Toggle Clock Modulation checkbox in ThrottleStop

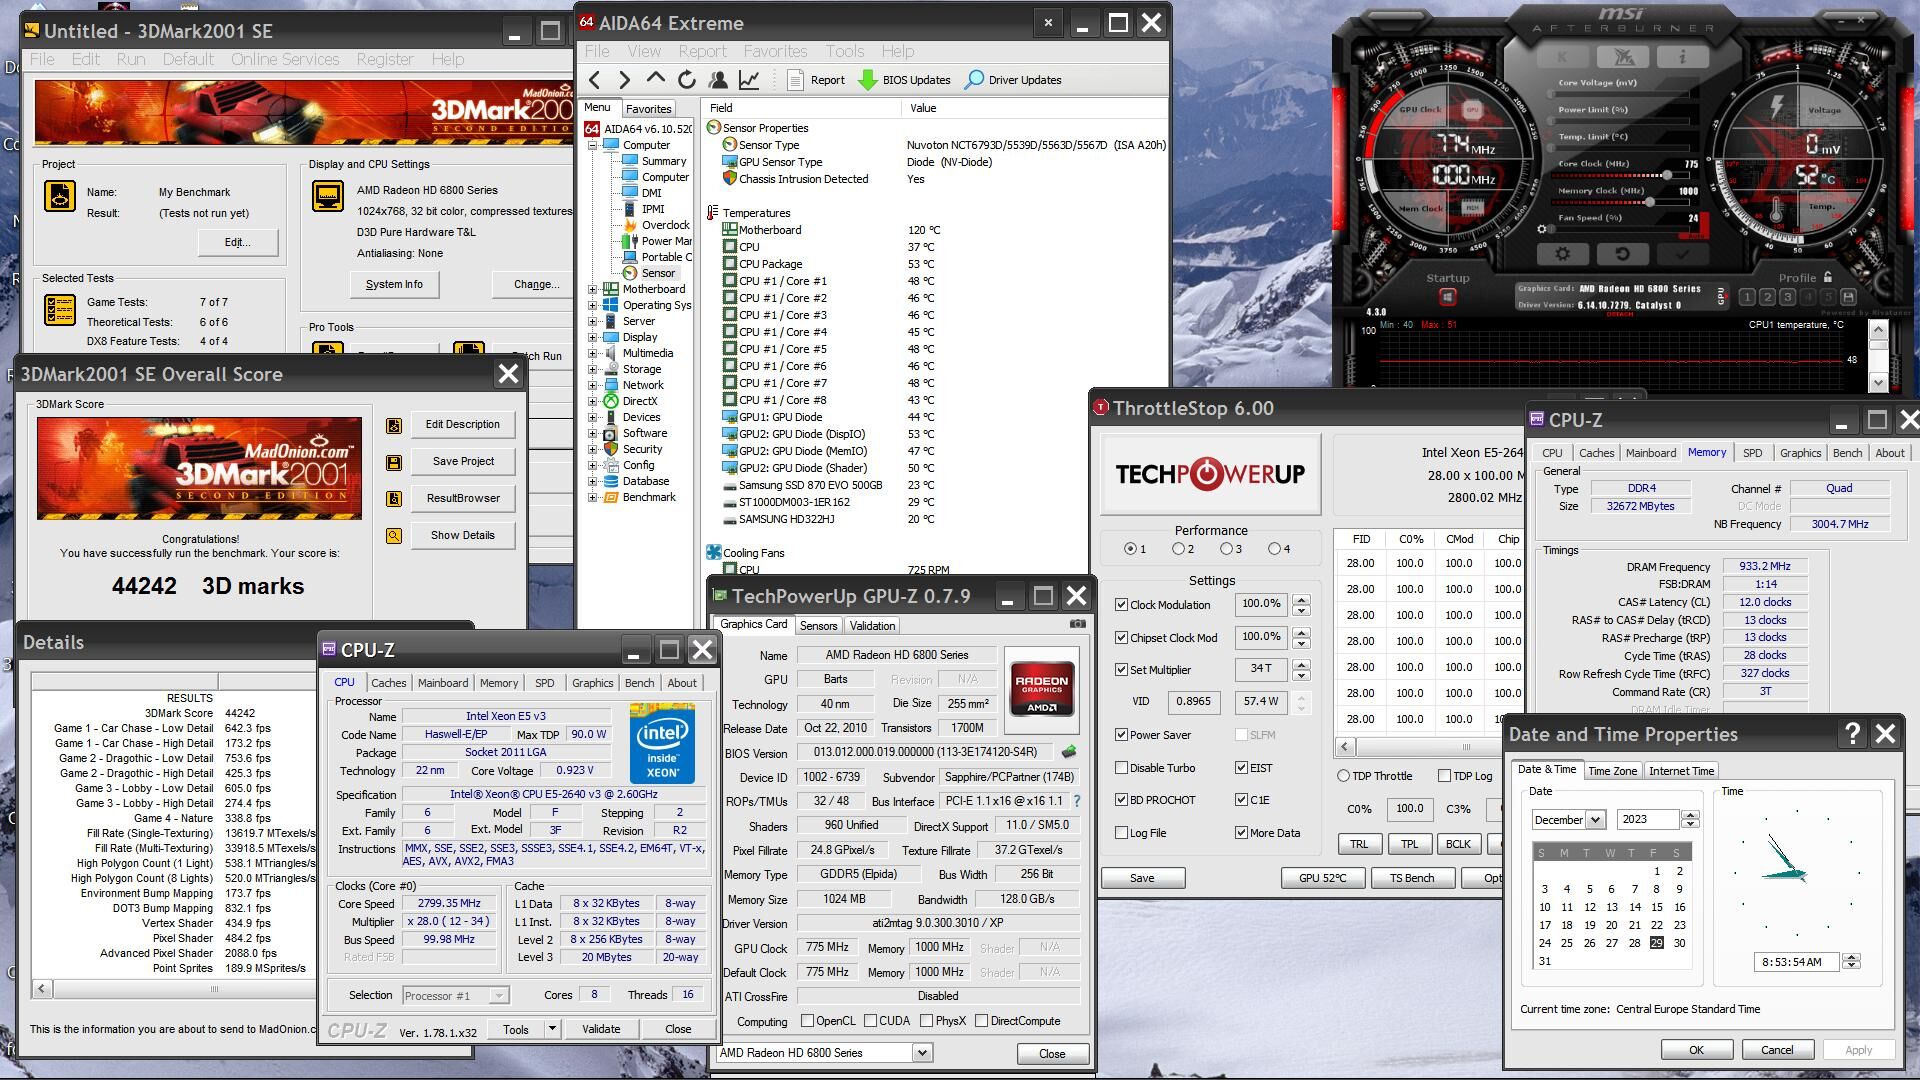click(x=1121, y=605)
